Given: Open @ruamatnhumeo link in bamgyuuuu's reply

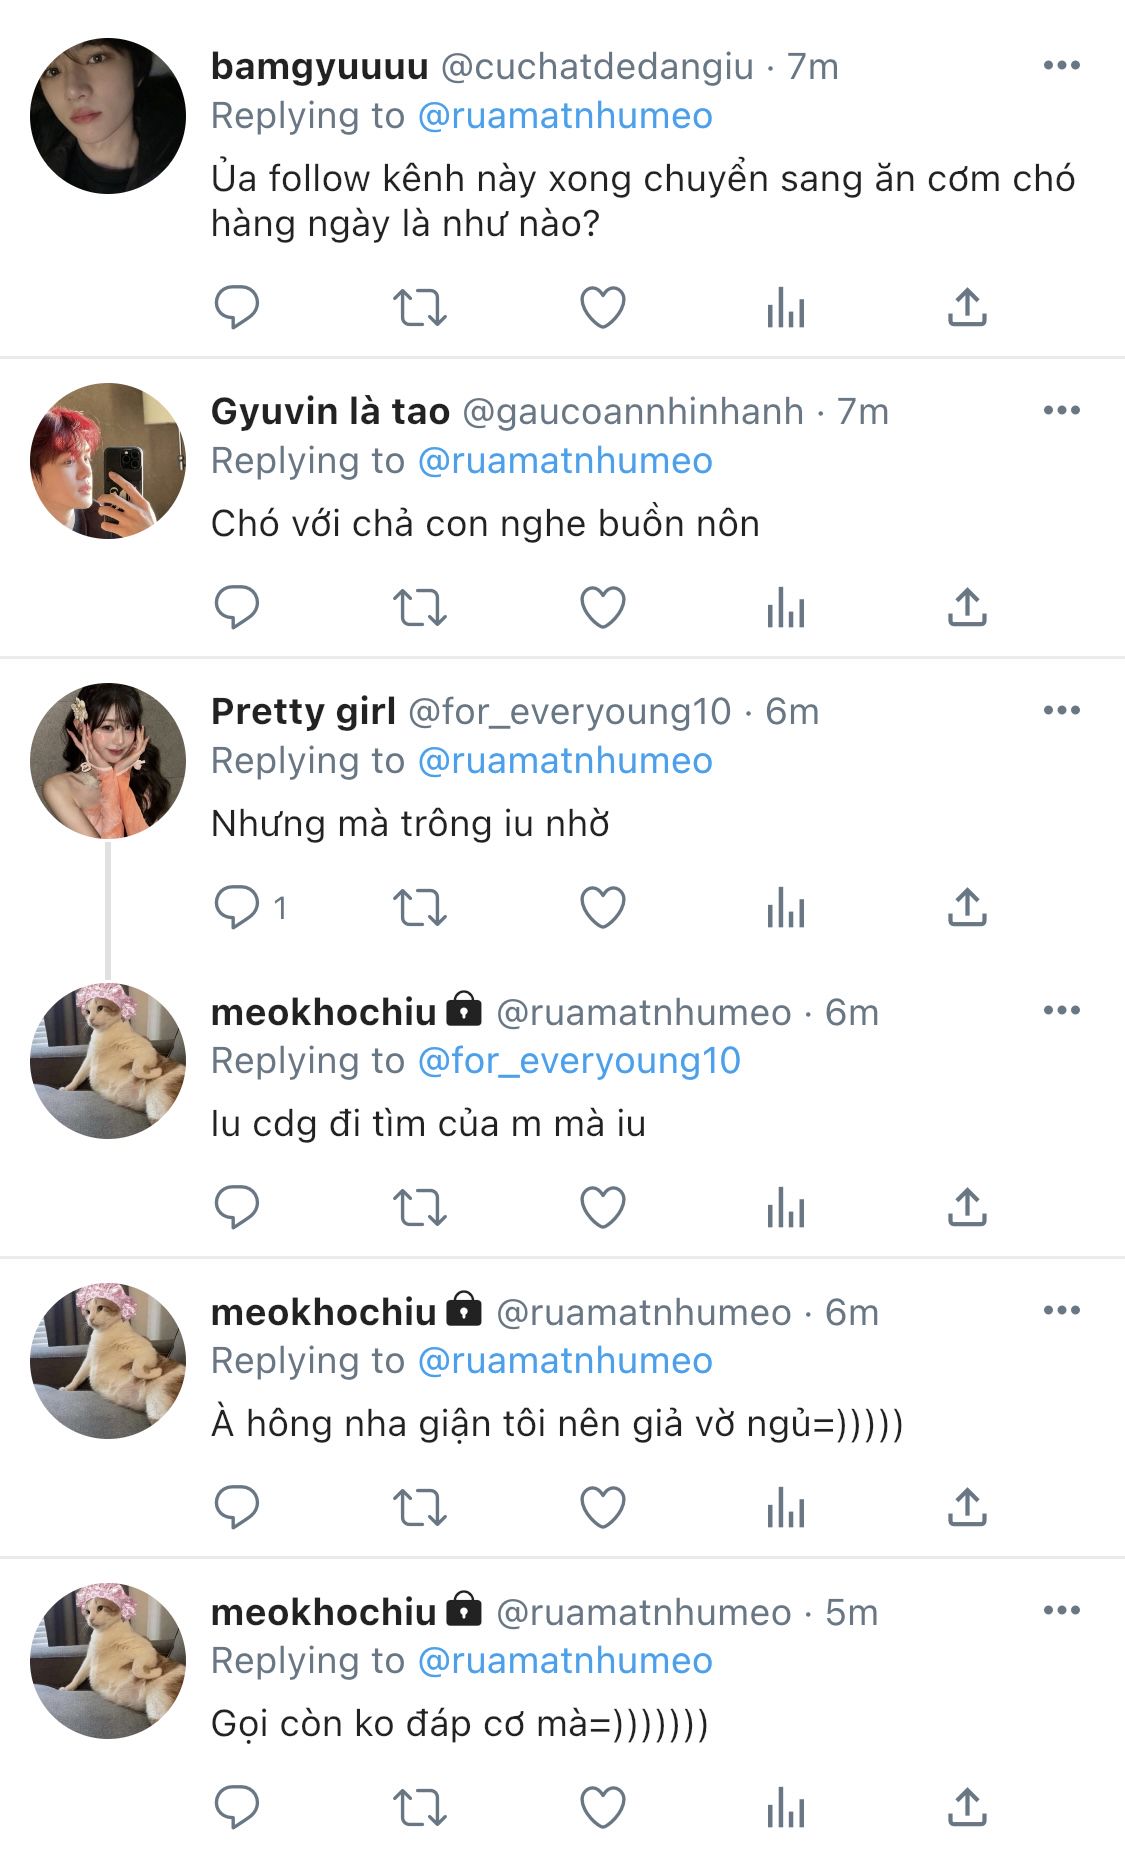Looking at the screenshot, I should [565, 116].
